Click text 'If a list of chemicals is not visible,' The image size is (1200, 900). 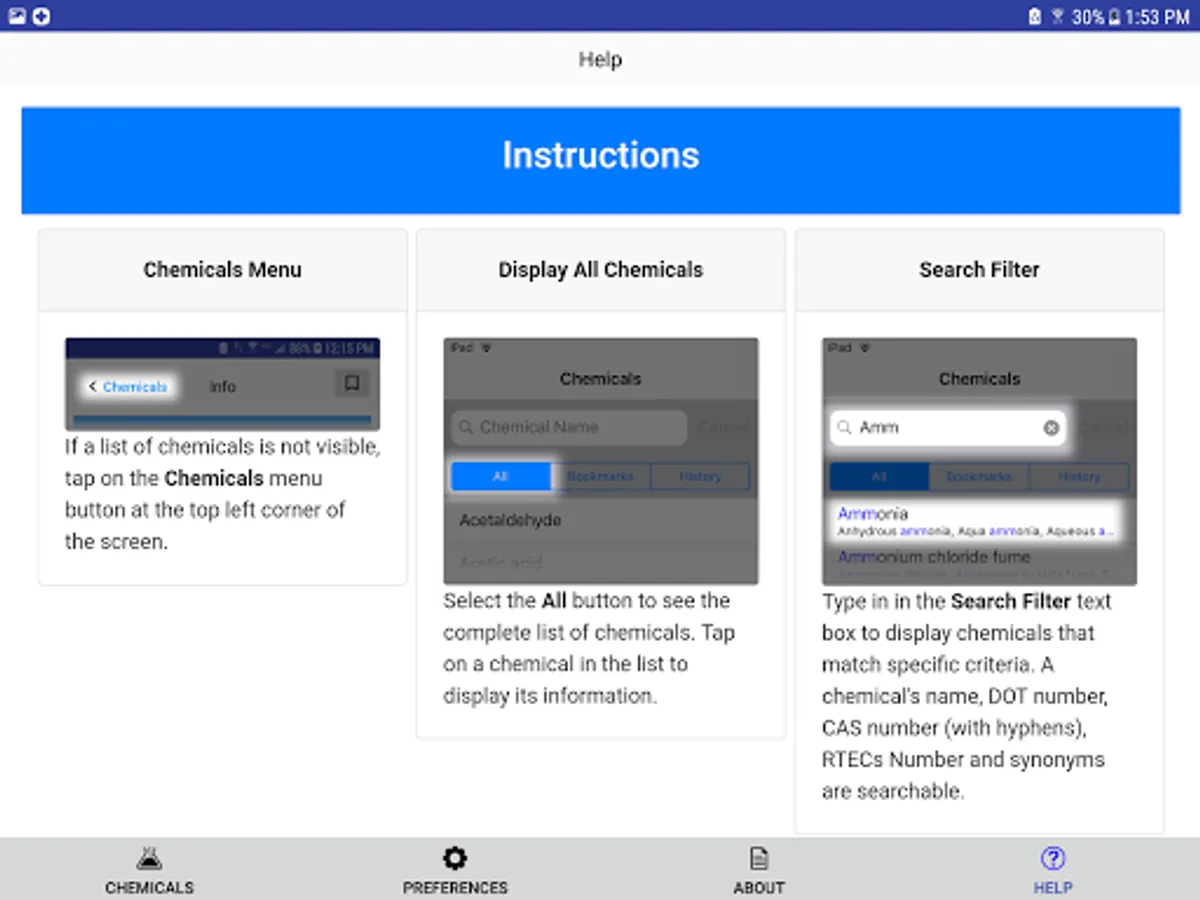point(222,446)
